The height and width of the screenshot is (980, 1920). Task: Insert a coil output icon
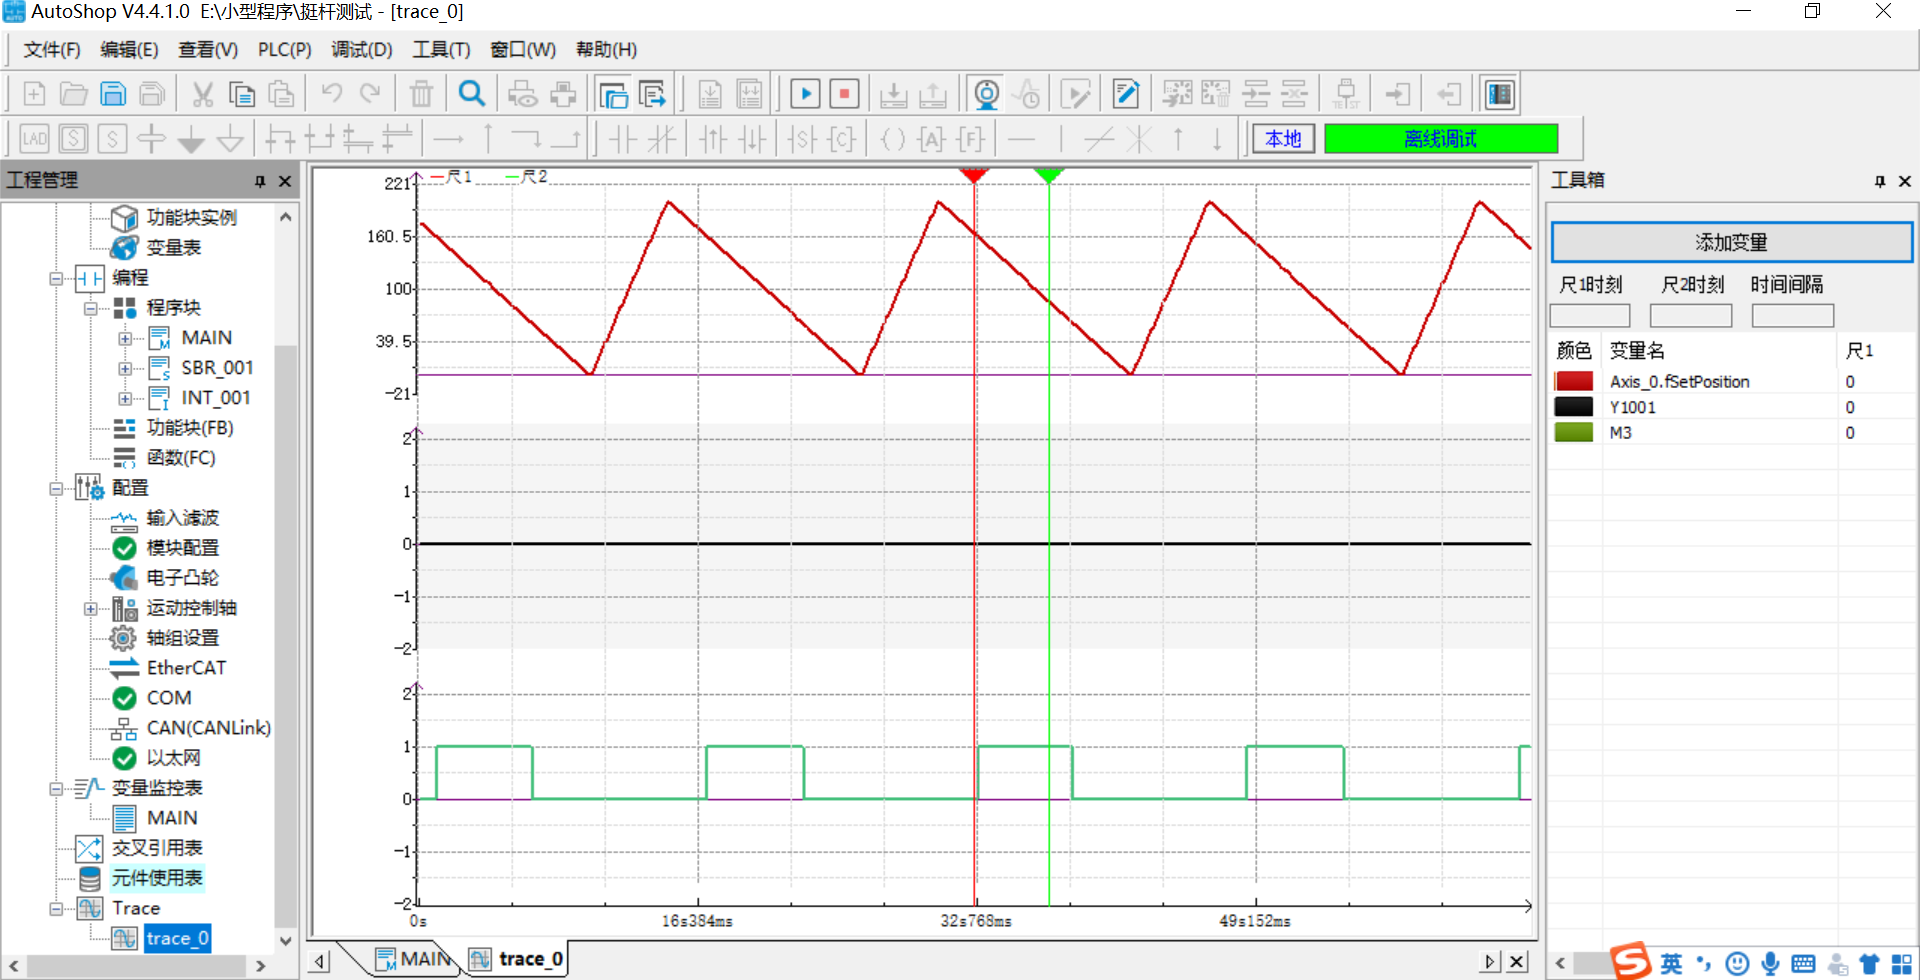[892, 138]
